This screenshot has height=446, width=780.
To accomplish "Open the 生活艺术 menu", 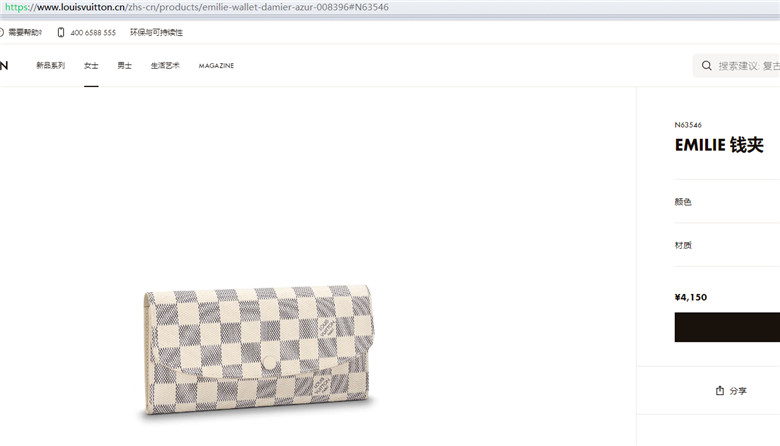I will tap(165, 66).
